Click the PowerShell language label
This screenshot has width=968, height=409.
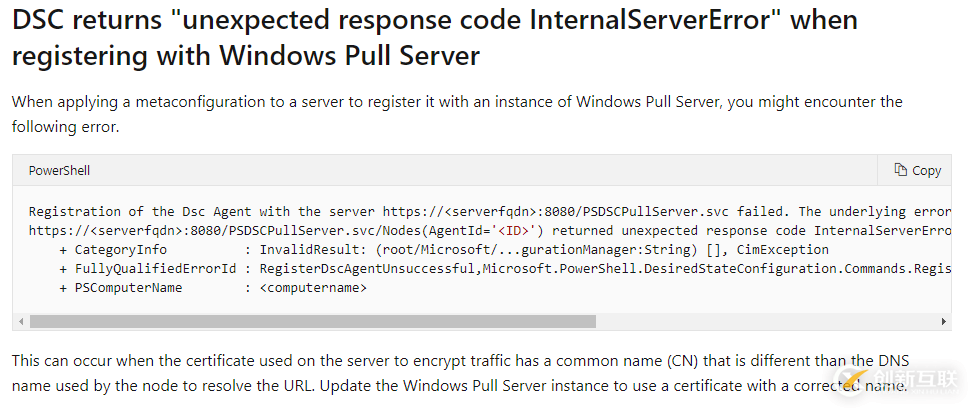[x=59, y=170]
